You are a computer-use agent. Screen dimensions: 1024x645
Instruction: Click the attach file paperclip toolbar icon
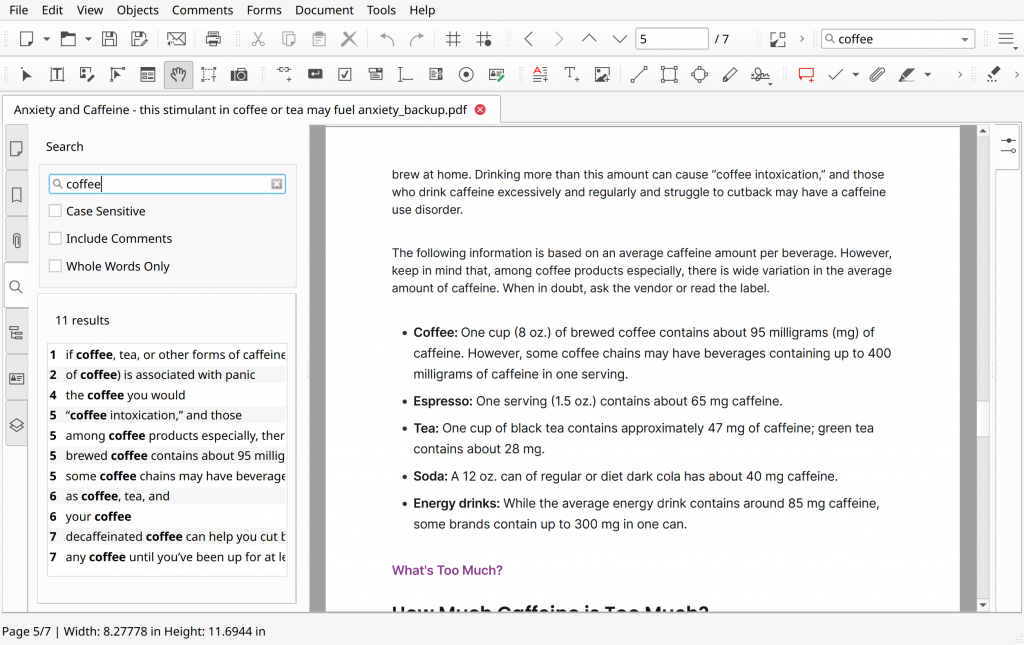(877, 75)
